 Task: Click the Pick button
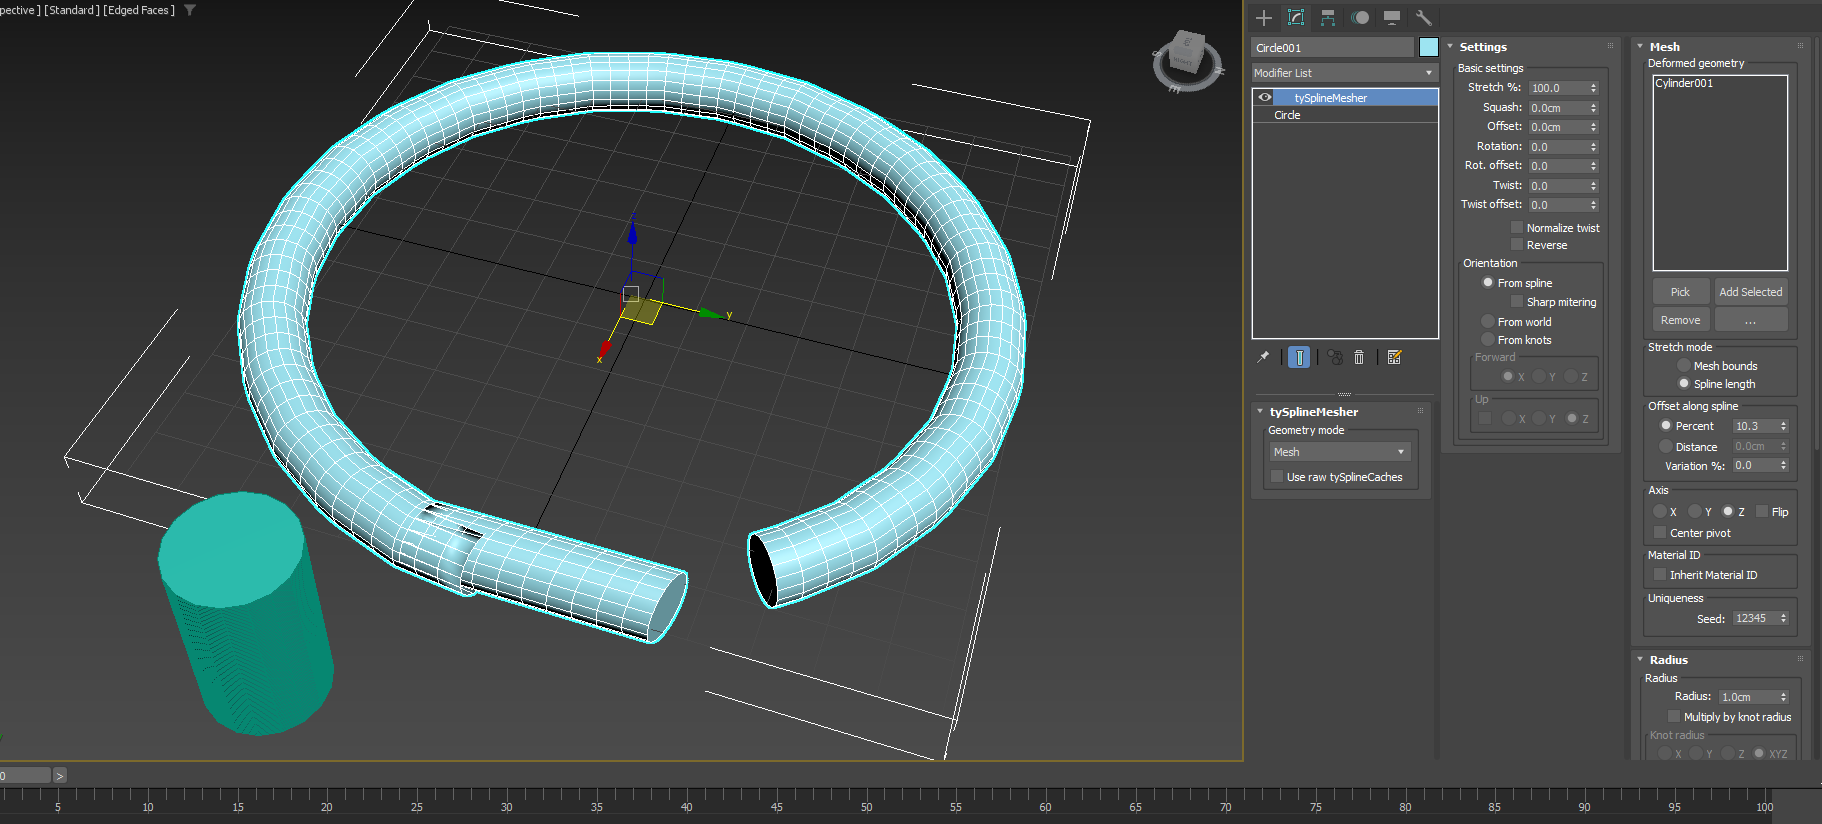[1680, 292]
